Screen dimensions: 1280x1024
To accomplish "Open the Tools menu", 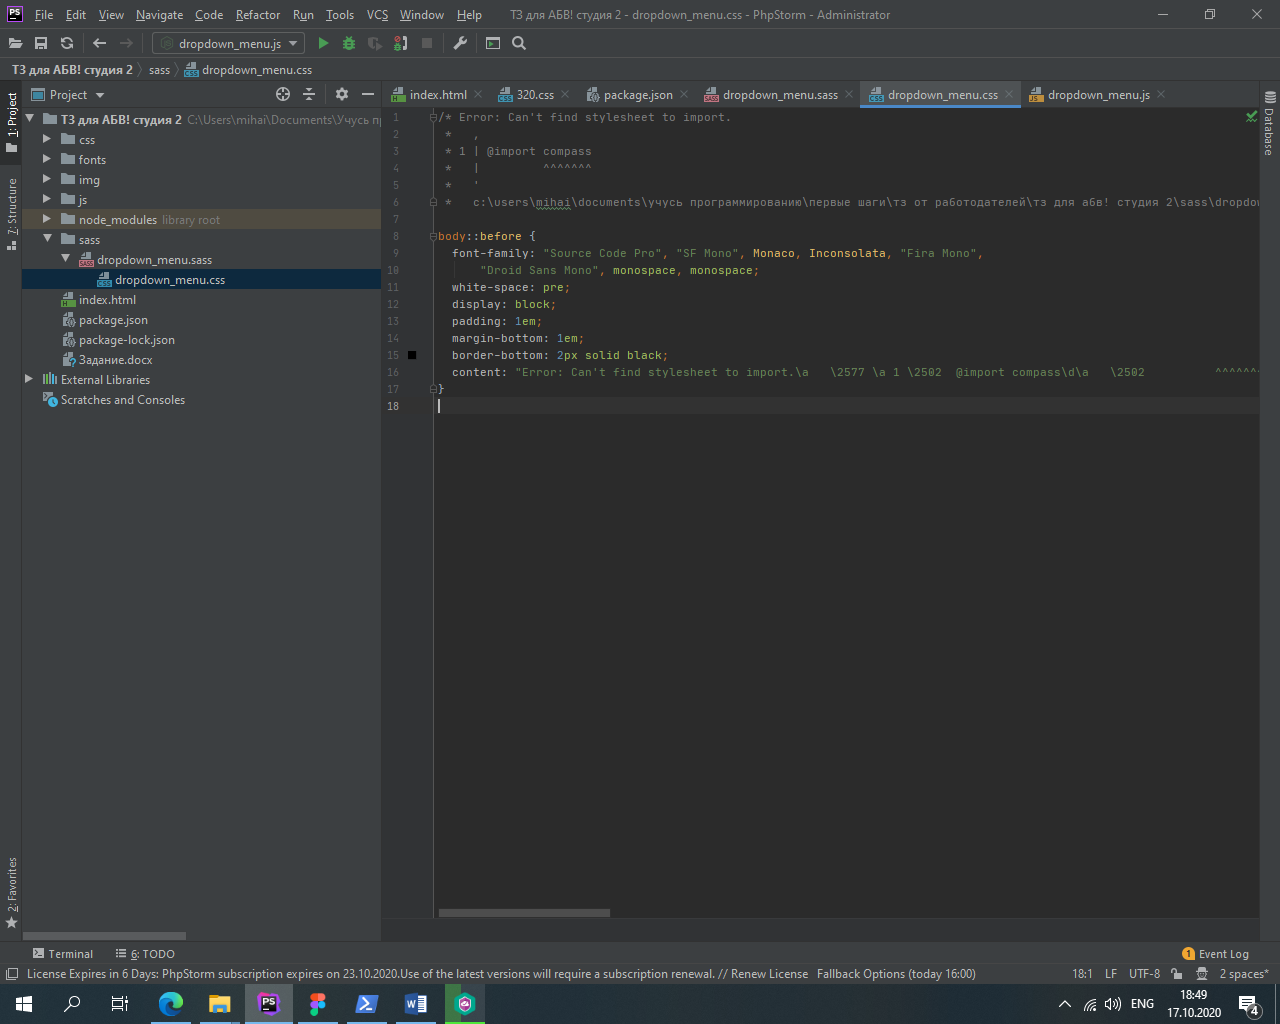I will pos(340,15).
